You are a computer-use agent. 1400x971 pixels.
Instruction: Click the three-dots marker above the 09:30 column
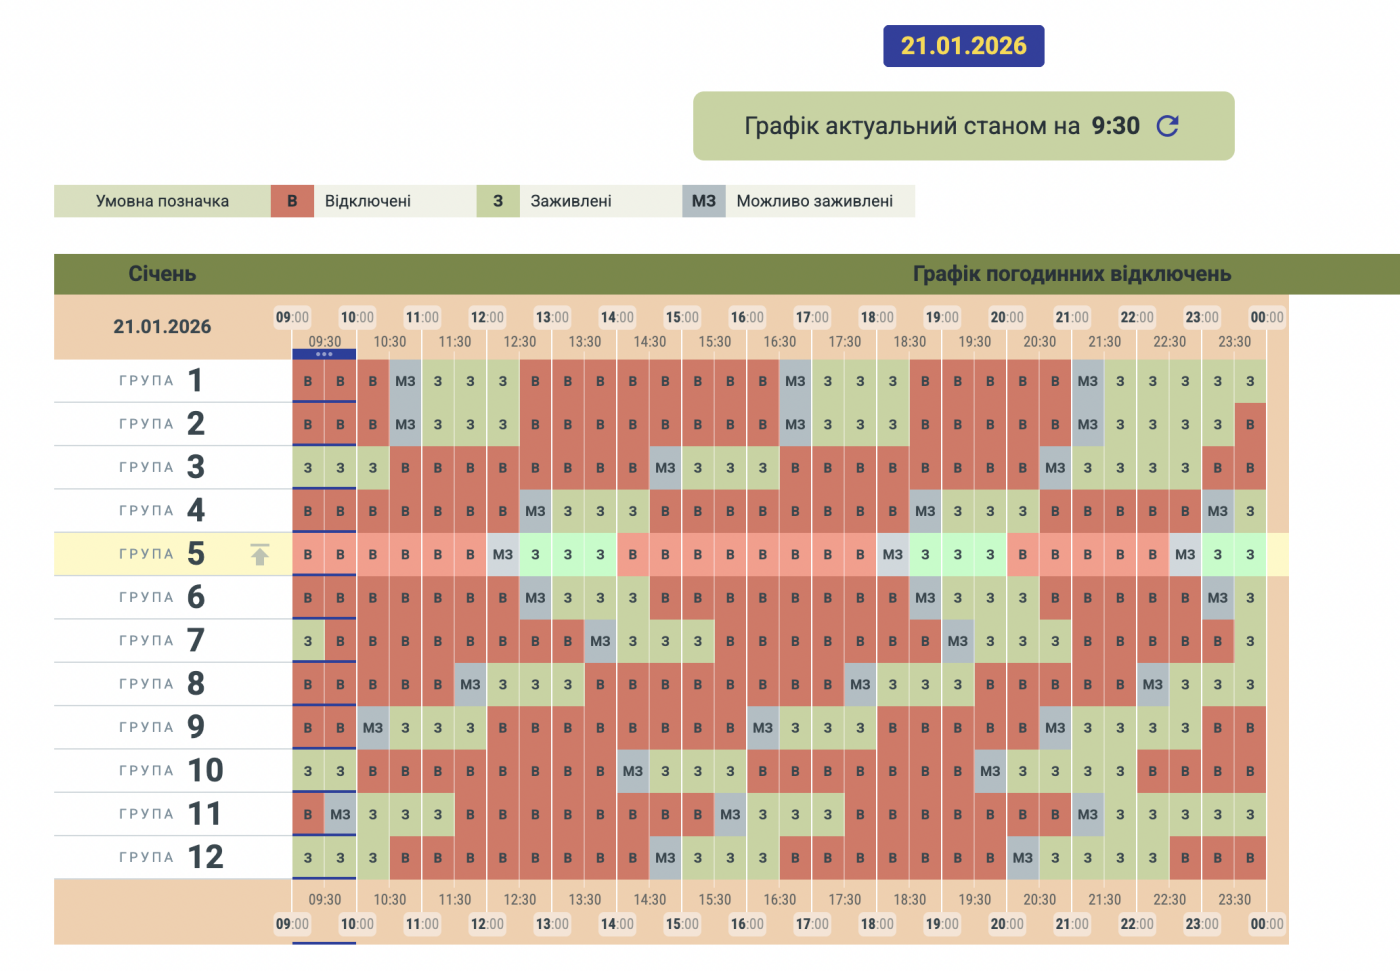coord(324,354)
